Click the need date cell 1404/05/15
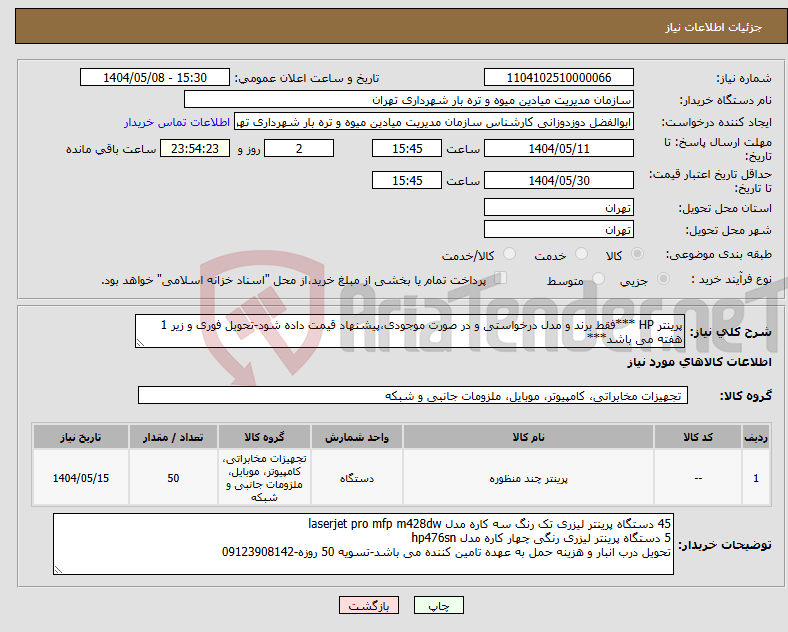This screenshot has height=632, width=788. coord(81,478)
